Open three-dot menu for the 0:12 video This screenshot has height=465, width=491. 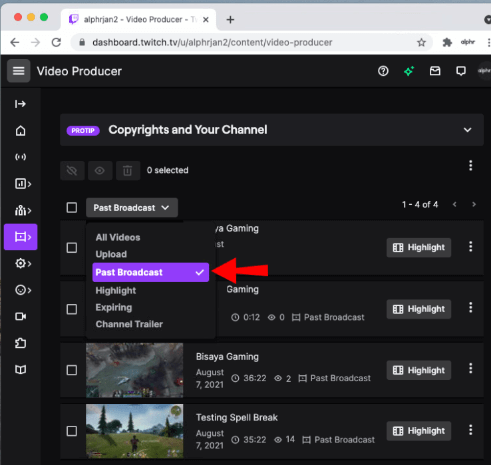pyautogui.click(x=470, y=307)
